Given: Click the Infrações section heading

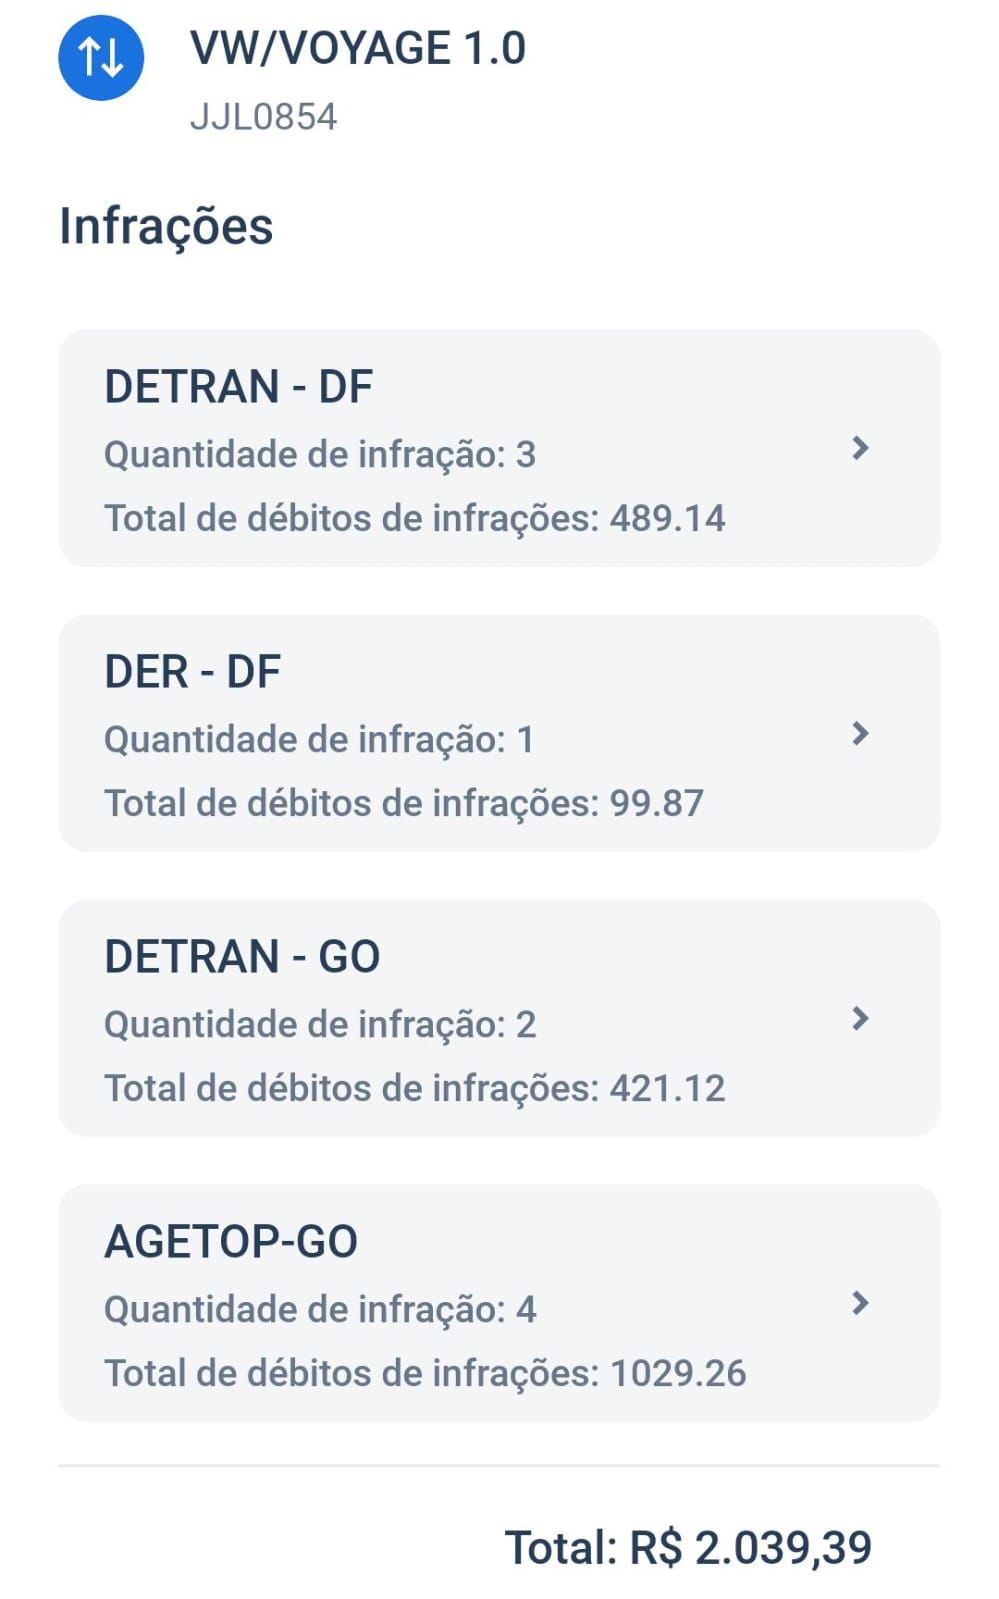Looking at the screenshot, I should [166, 226].
